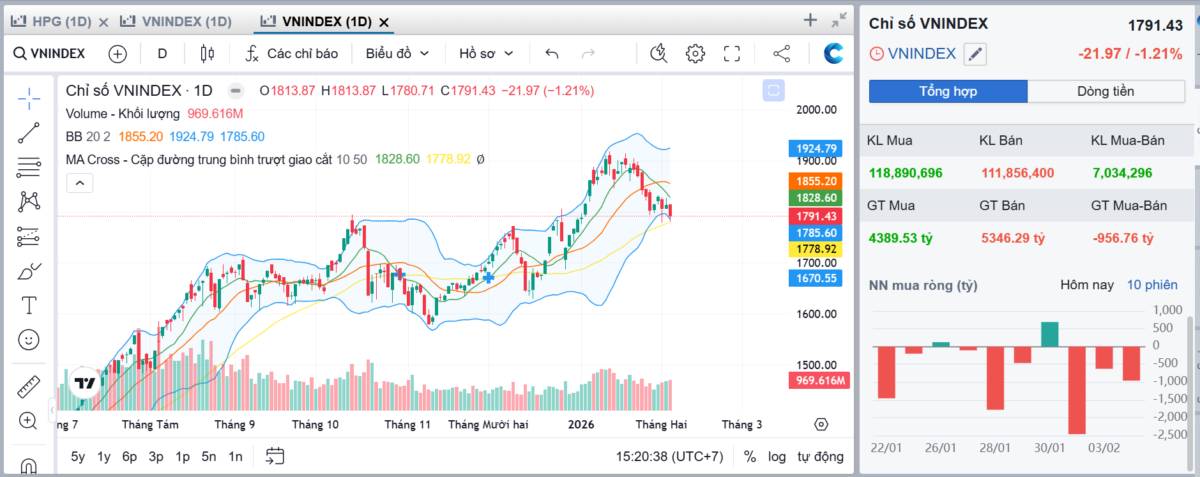Screen dimensions: 1200x477
Task: Click the share chart icon
Action: (x=782, y=53)
